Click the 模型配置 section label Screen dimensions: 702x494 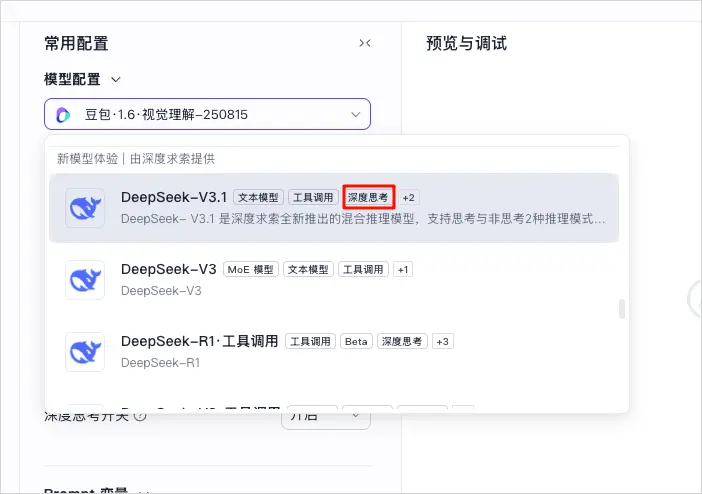pos(72,80)
